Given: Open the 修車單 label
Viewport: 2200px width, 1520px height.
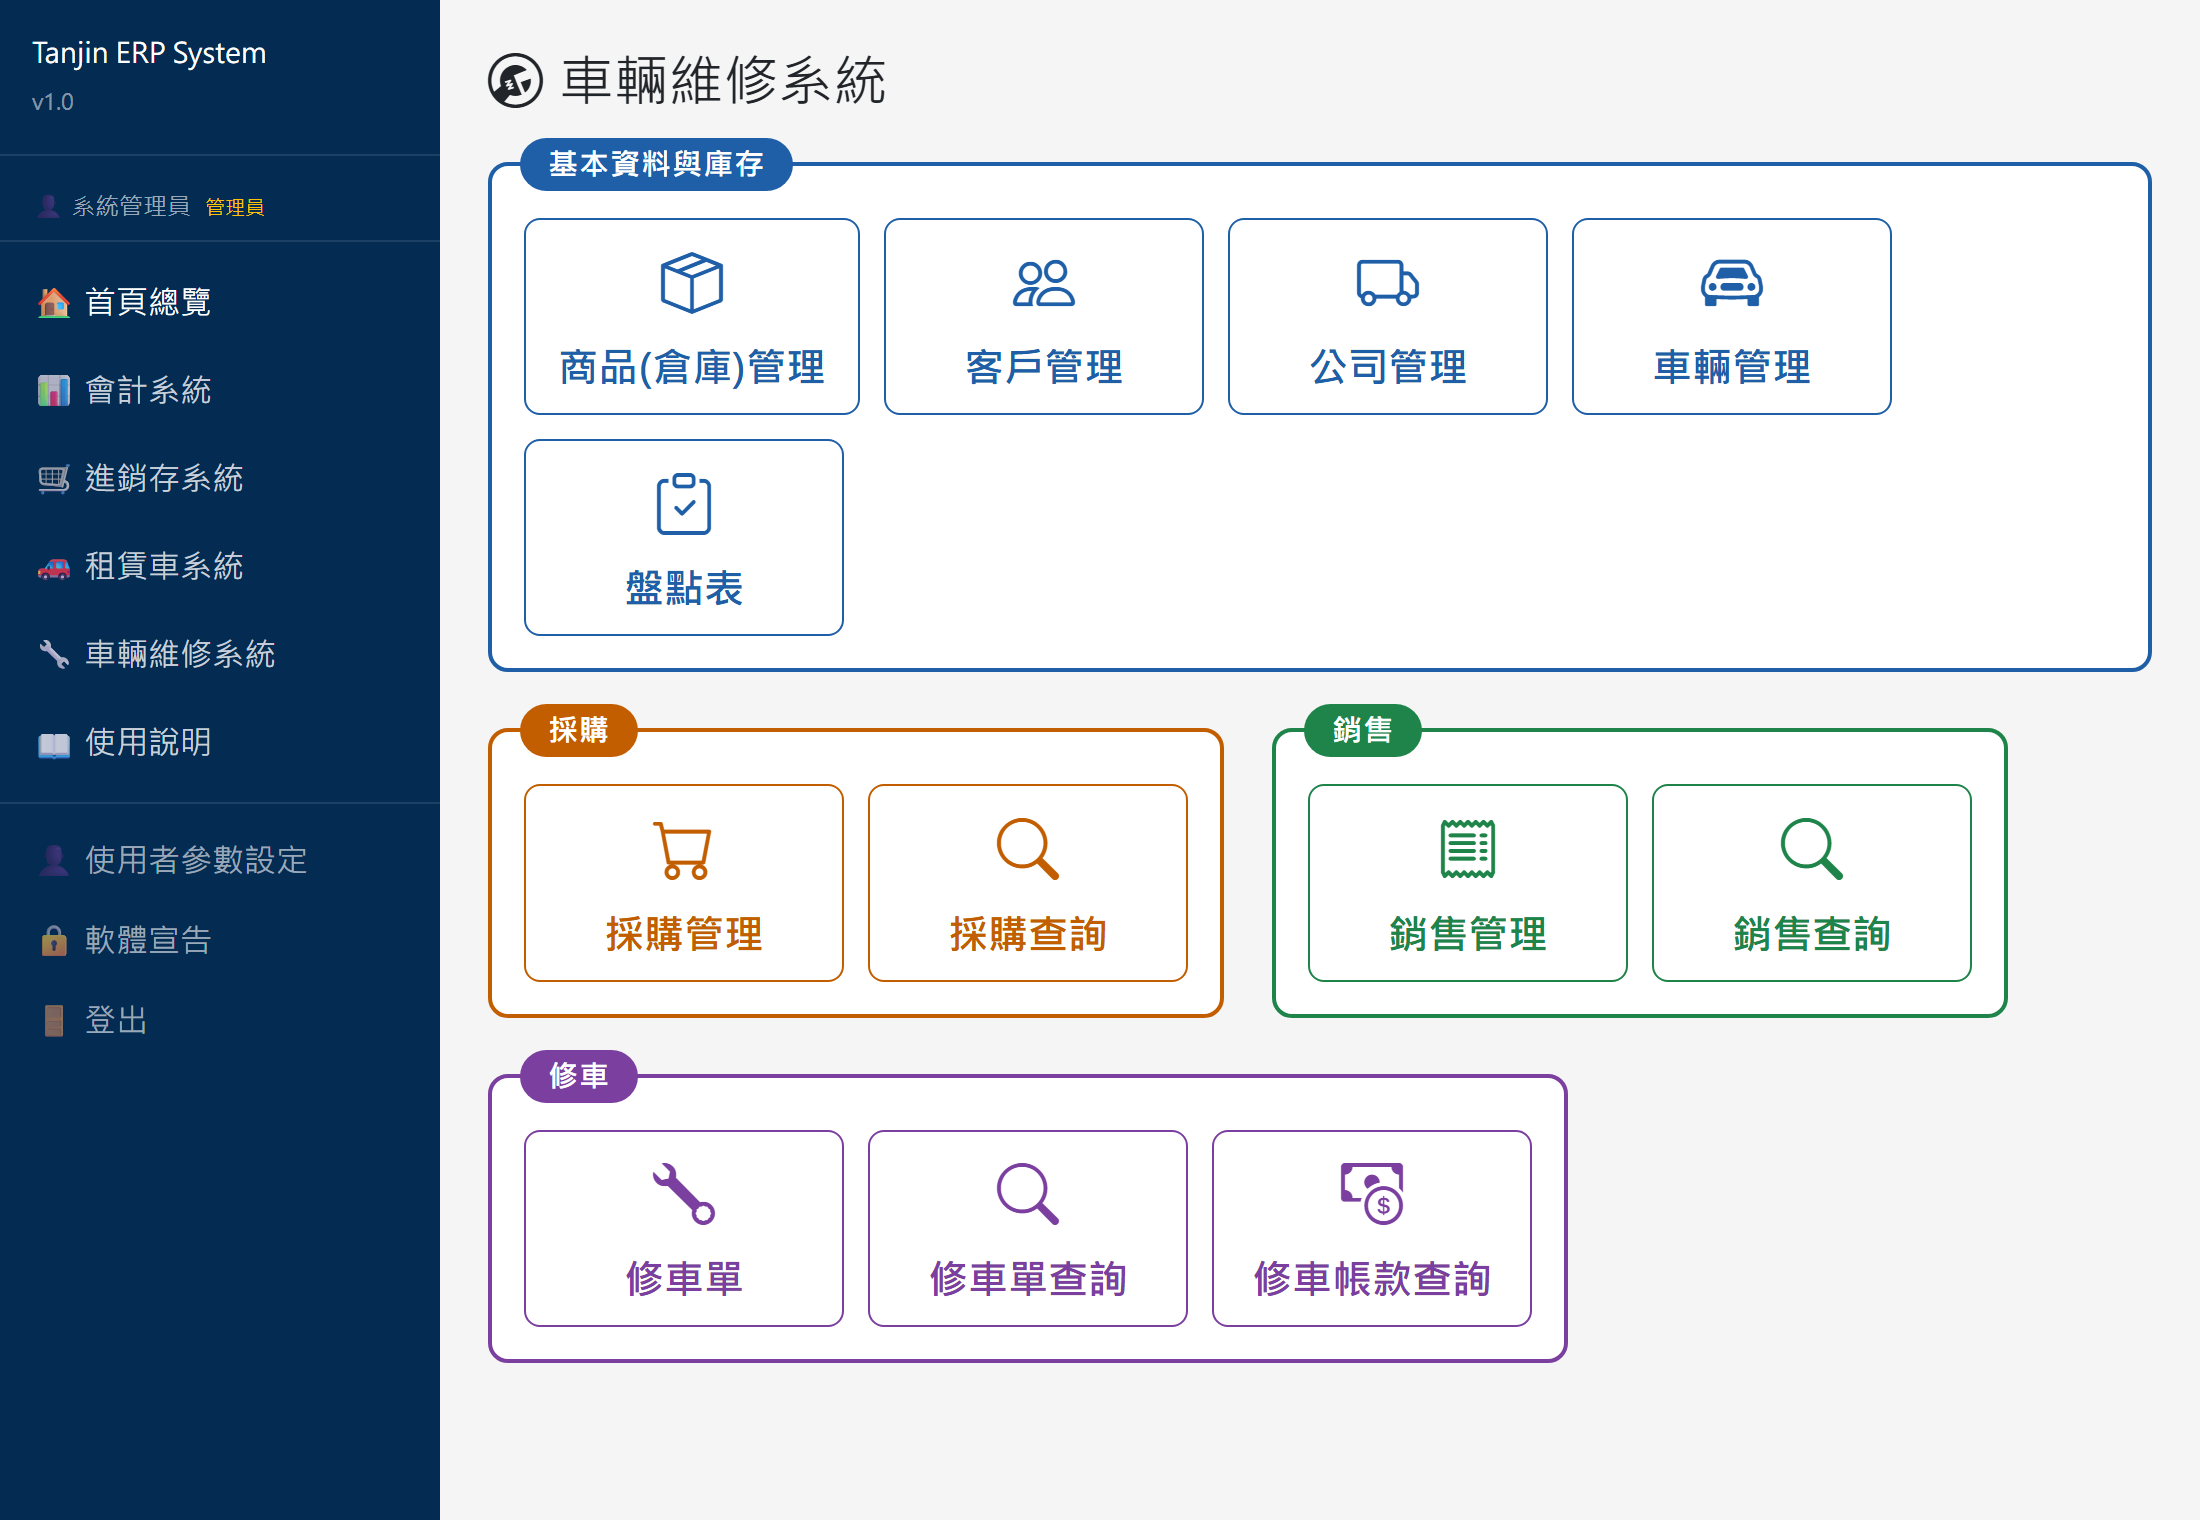Looking at the screenshot, I should pos(684,1279).
